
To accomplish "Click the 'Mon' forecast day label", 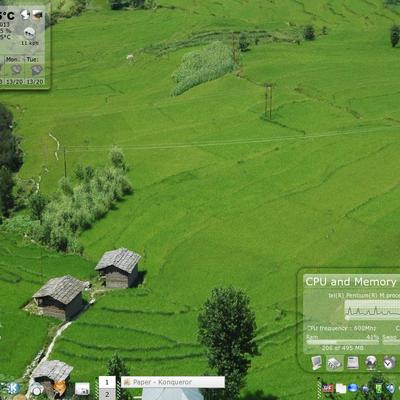I will (12, 59).
